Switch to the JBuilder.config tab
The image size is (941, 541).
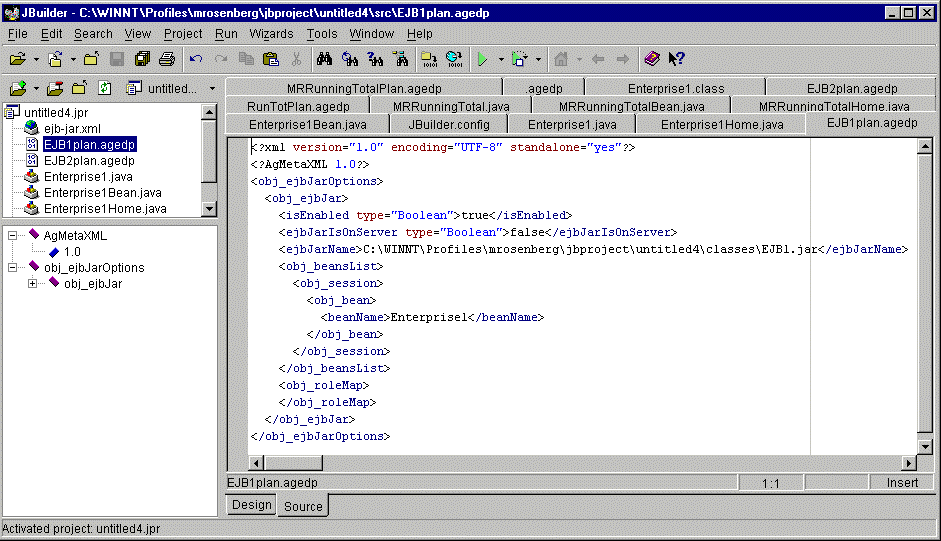coord(449,124)
